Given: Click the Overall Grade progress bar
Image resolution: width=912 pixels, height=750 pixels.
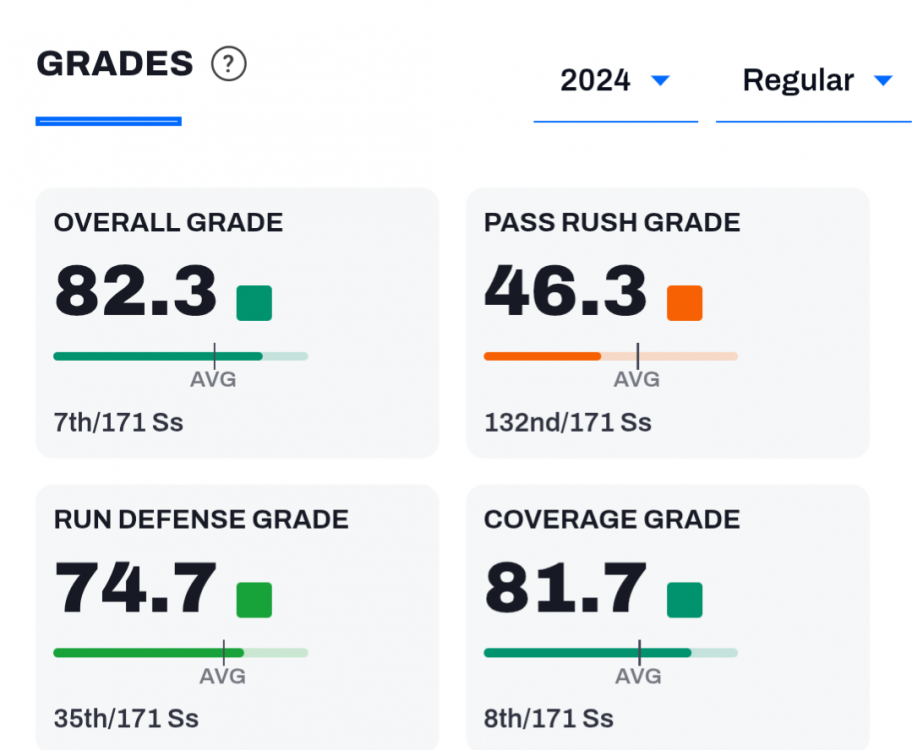Looking at the screenshot, I should [x=180, y=356].
